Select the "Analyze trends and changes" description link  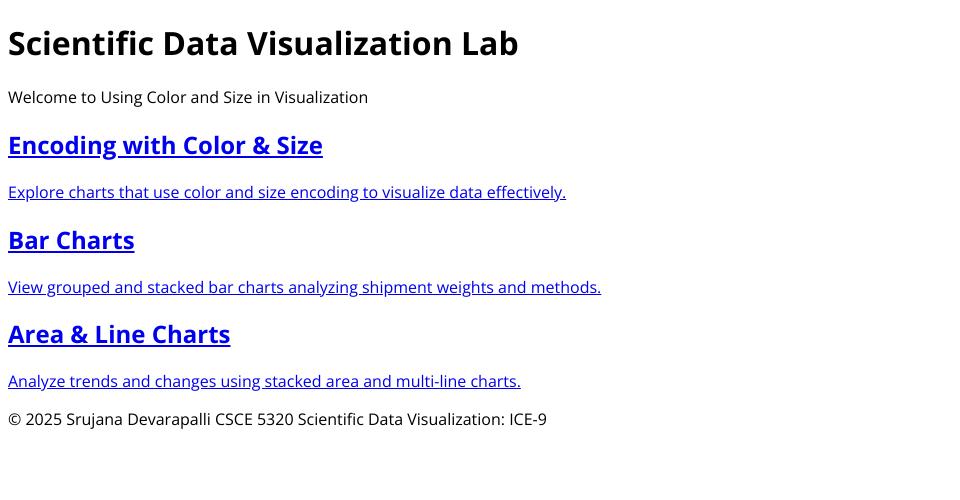click(264, 381)
